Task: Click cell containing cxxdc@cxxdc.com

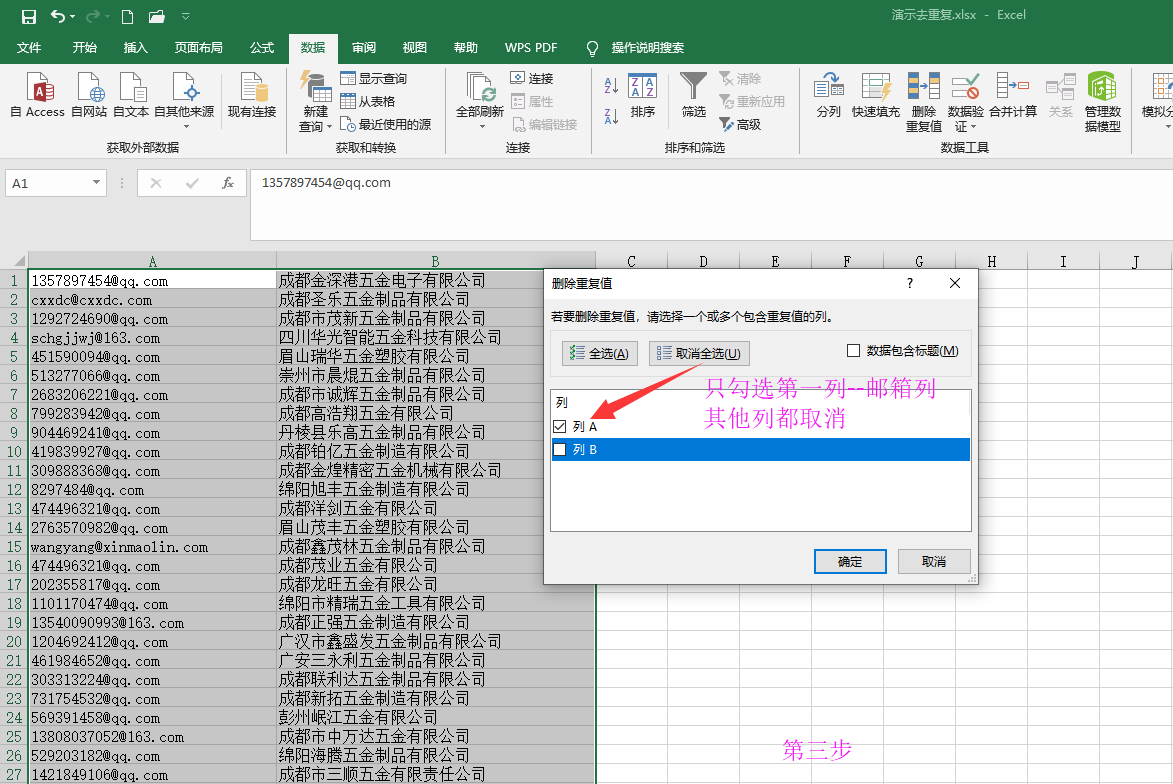Action: (153, 300)
